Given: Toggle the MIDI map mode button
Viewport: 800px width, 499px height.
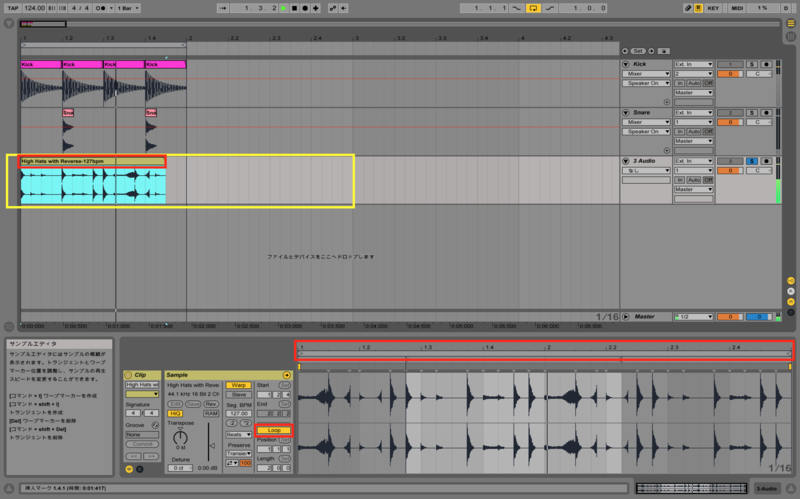Looking at the screenshot, I should coord(737,8).
